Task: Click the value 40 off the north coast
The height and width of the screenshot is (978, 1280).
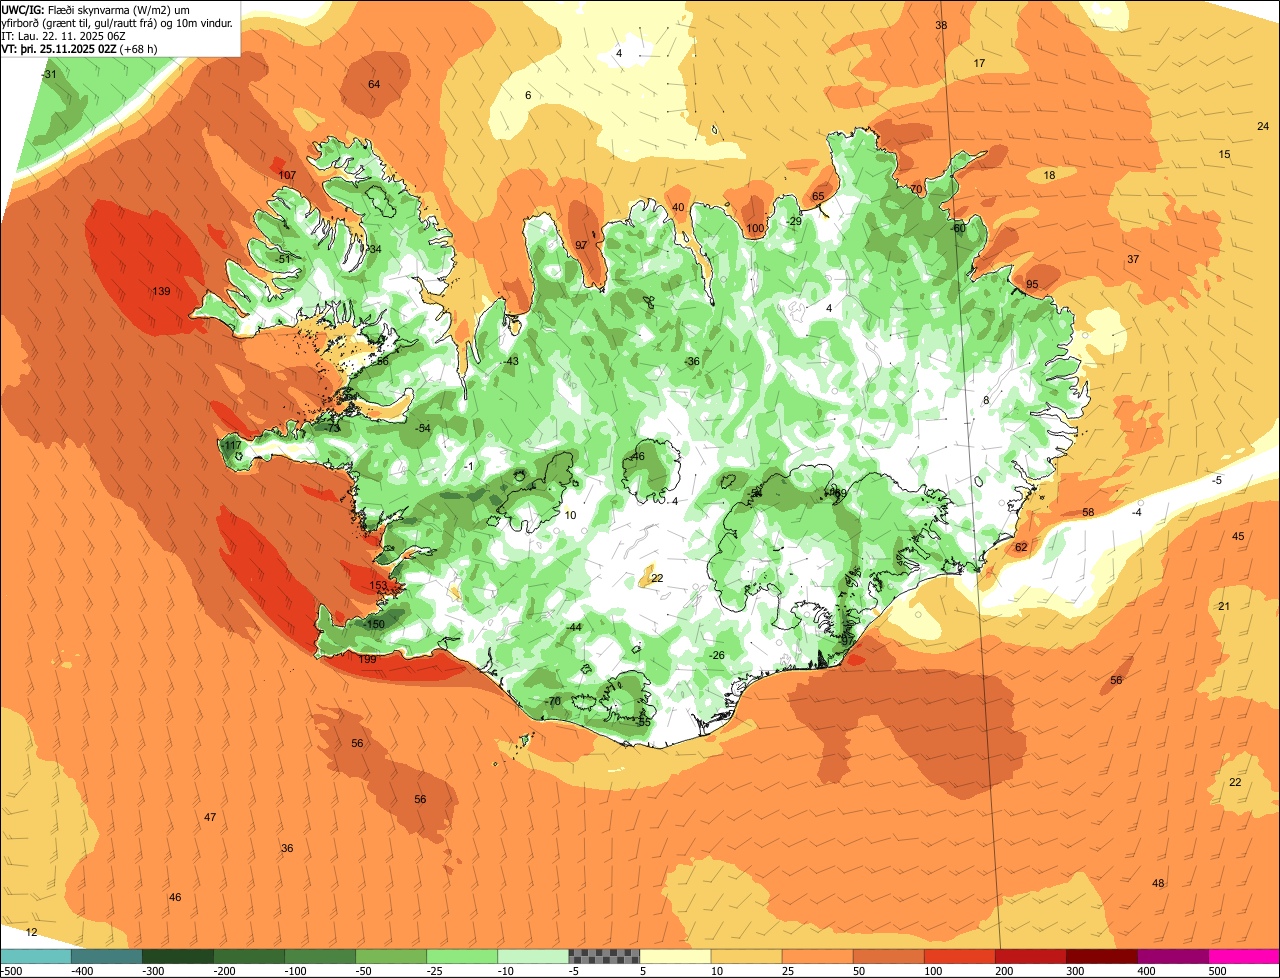Action: pyautogui.click(x=678, y=208)
